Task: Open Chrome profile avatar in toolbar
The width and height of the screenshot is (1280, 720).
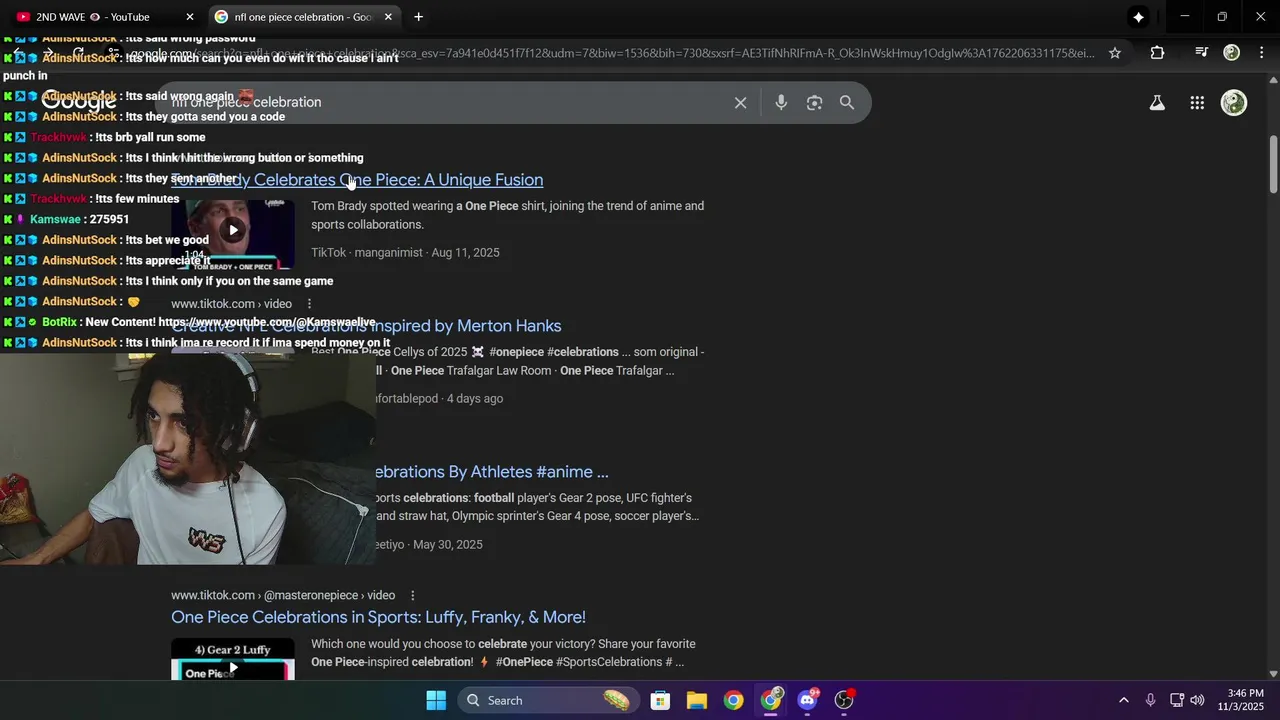Action: [x=1232, y=53]
